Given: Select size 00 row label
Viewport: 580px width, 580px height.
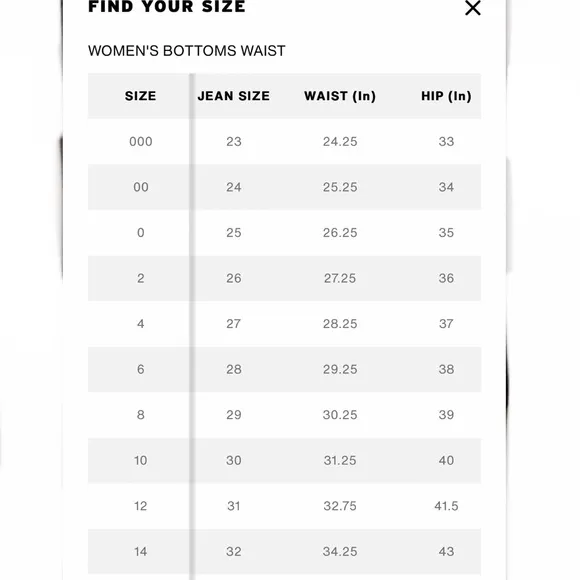Looking at the screenshot, I should [x=141, y=187].
